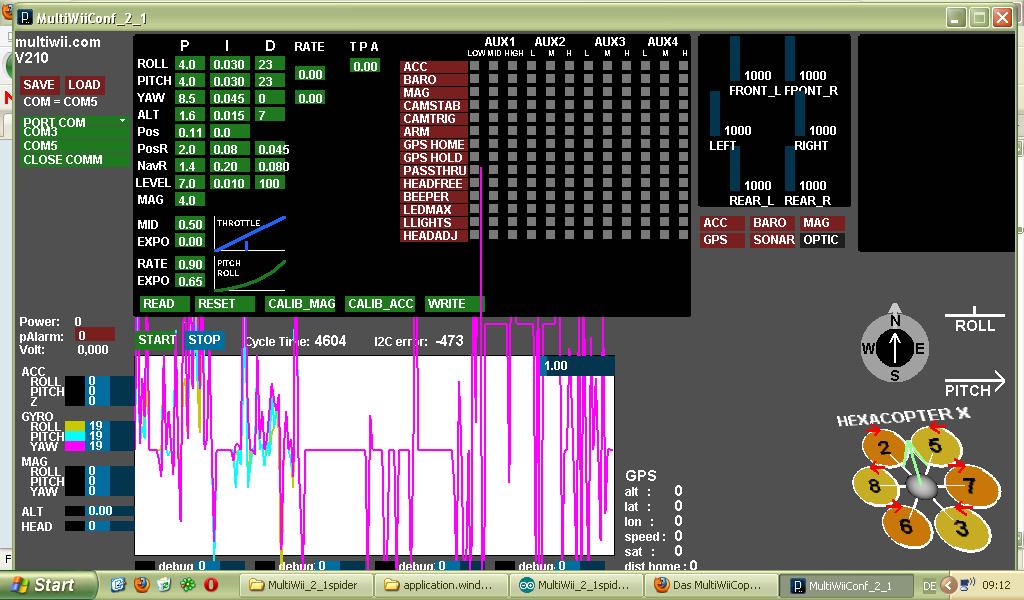Click the ALT I value field 0.015

[230, 115]
